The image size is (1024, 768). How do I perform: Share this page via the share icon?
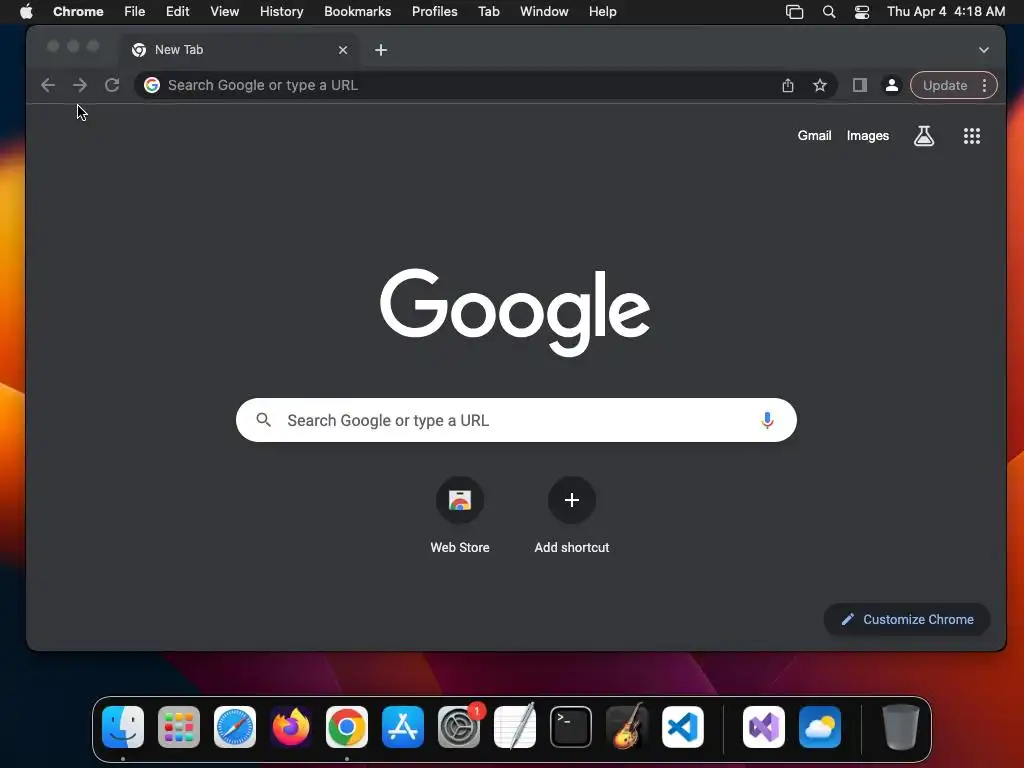pyautogui.click(x=788, y=85)
